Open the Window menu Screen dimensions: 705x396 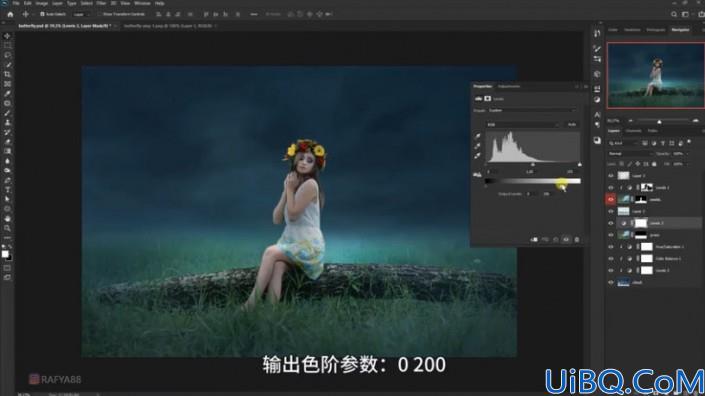click(143, 3)
